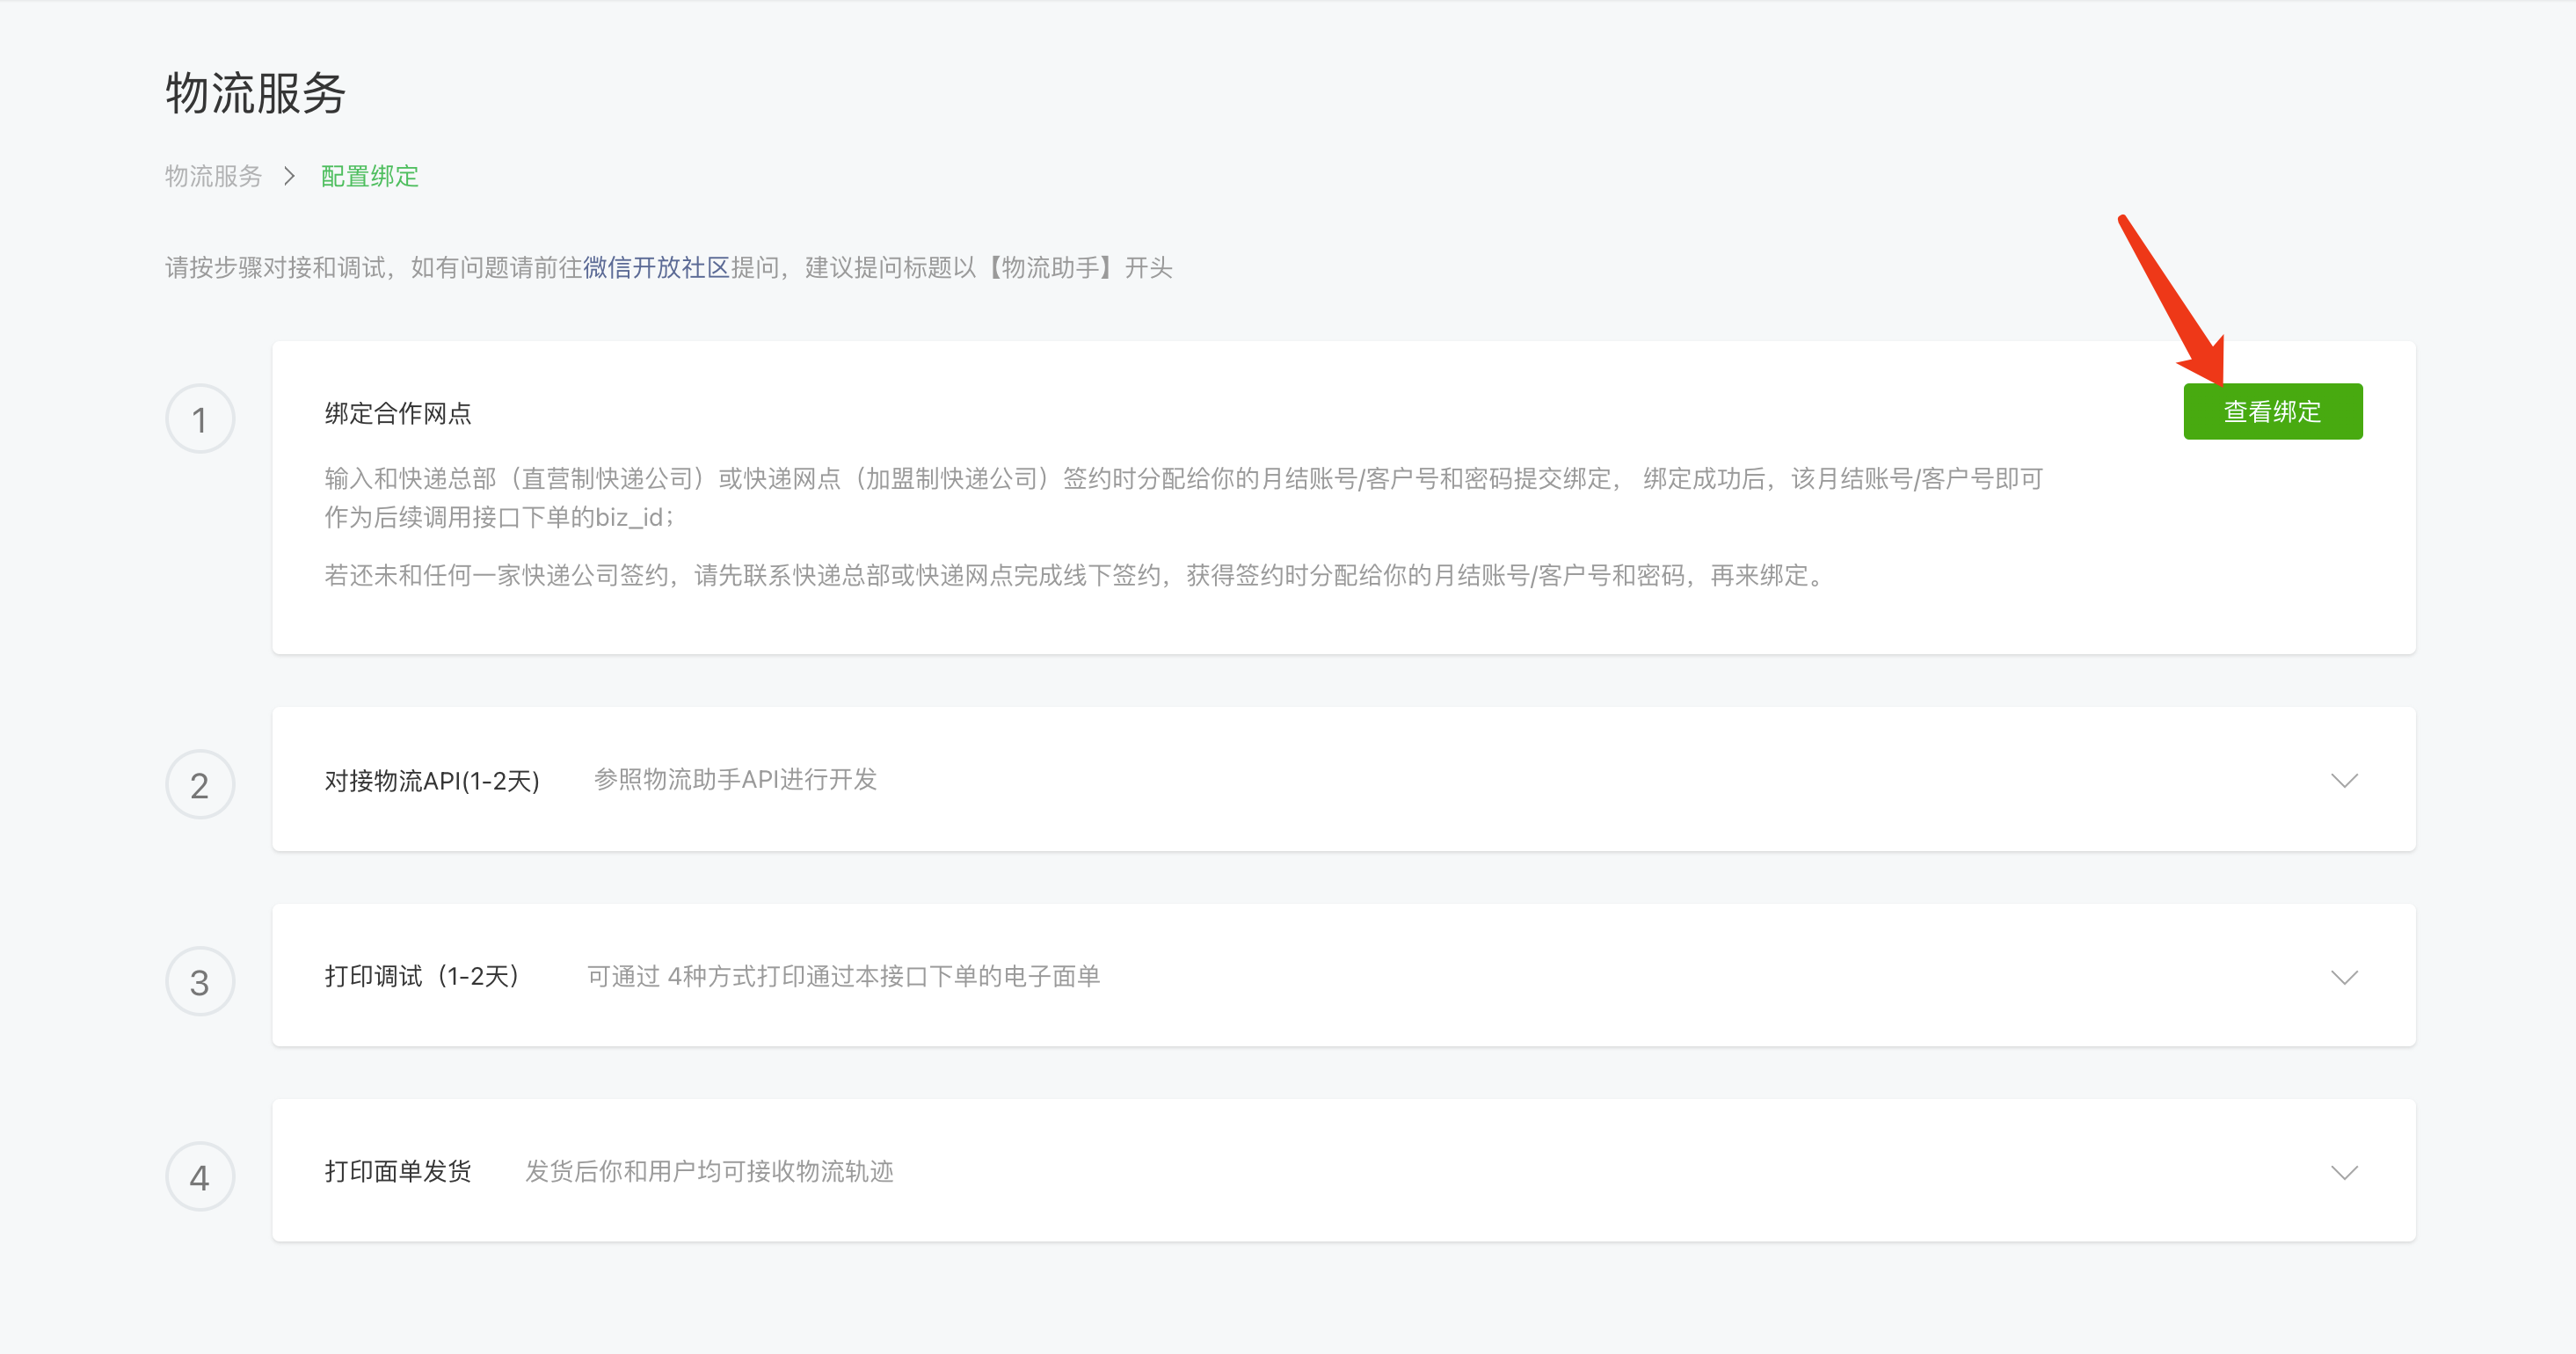Click the step 2 circle icon
The image size is (2576, 1354).
coord(200,785)
